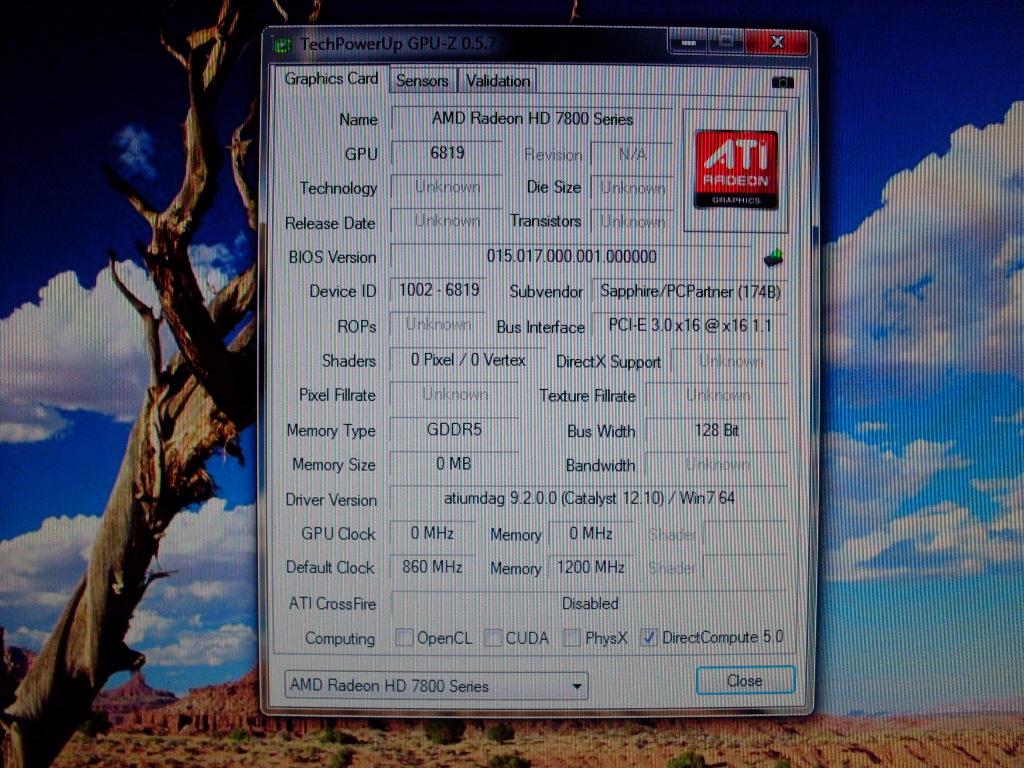
Task: Click the Bus Width field 128 Bit
Action: coord(716,430)
